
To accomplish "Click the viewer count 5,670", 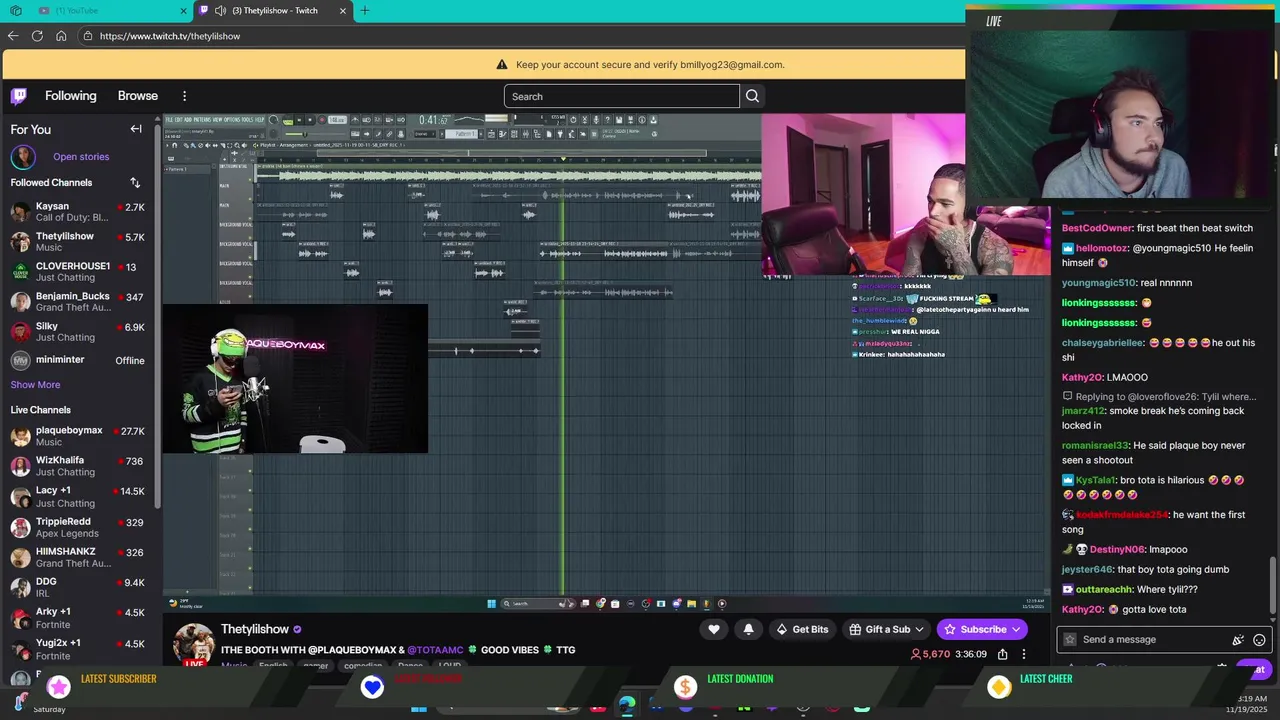I will coord(929,654).
